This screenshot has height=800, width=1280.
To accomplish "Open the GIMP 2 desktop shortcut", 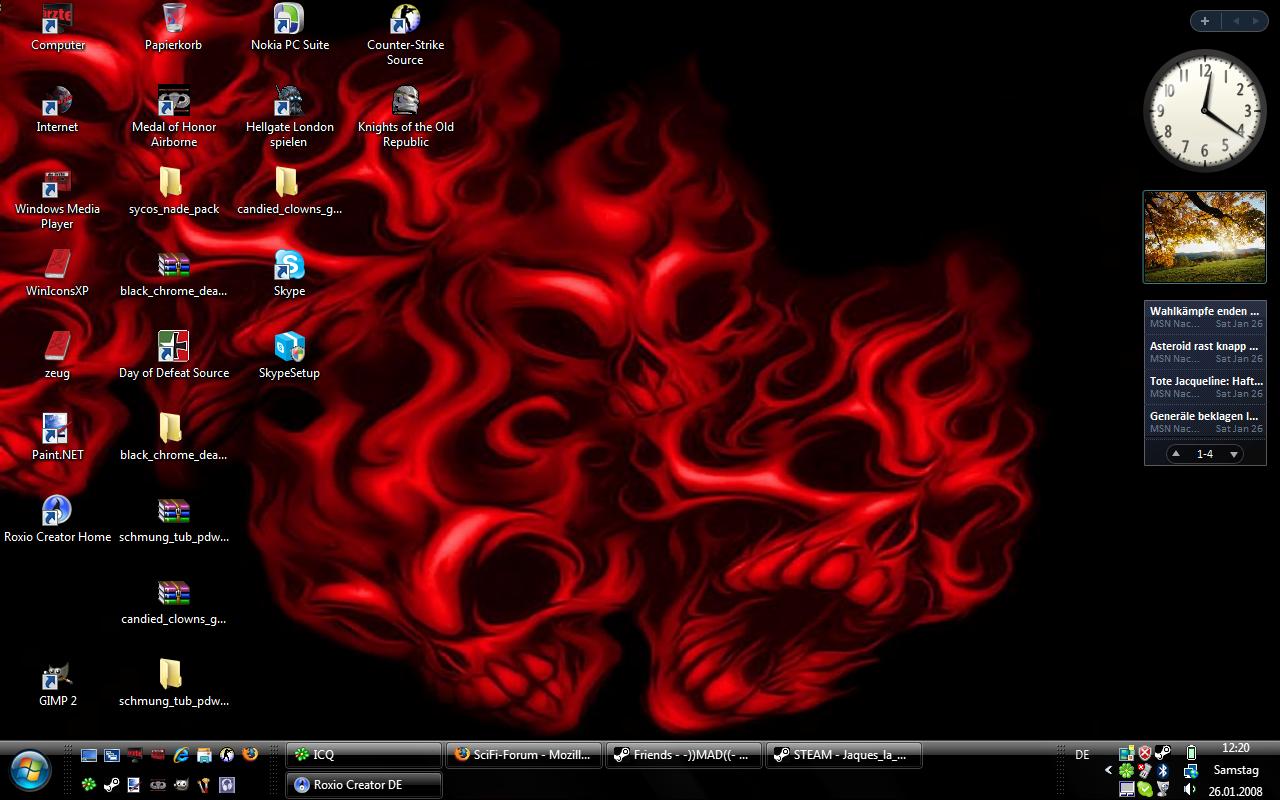I will pos(57,676).
